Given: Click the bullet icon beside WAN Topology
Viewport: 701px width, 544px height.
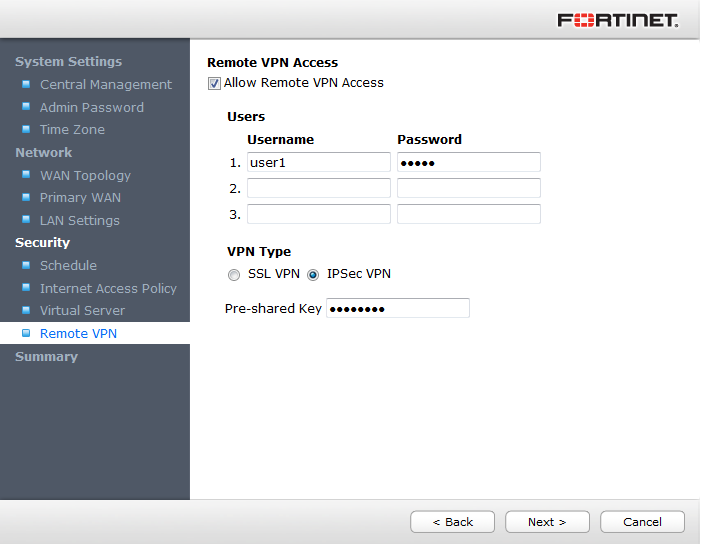Looking at the screenshot, I should tap(26, 175).
